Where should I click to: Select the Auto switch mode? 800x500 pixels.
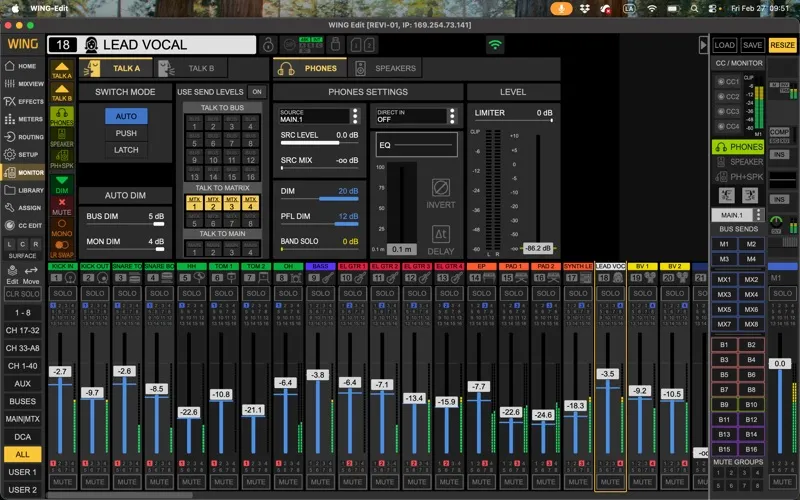126,116
